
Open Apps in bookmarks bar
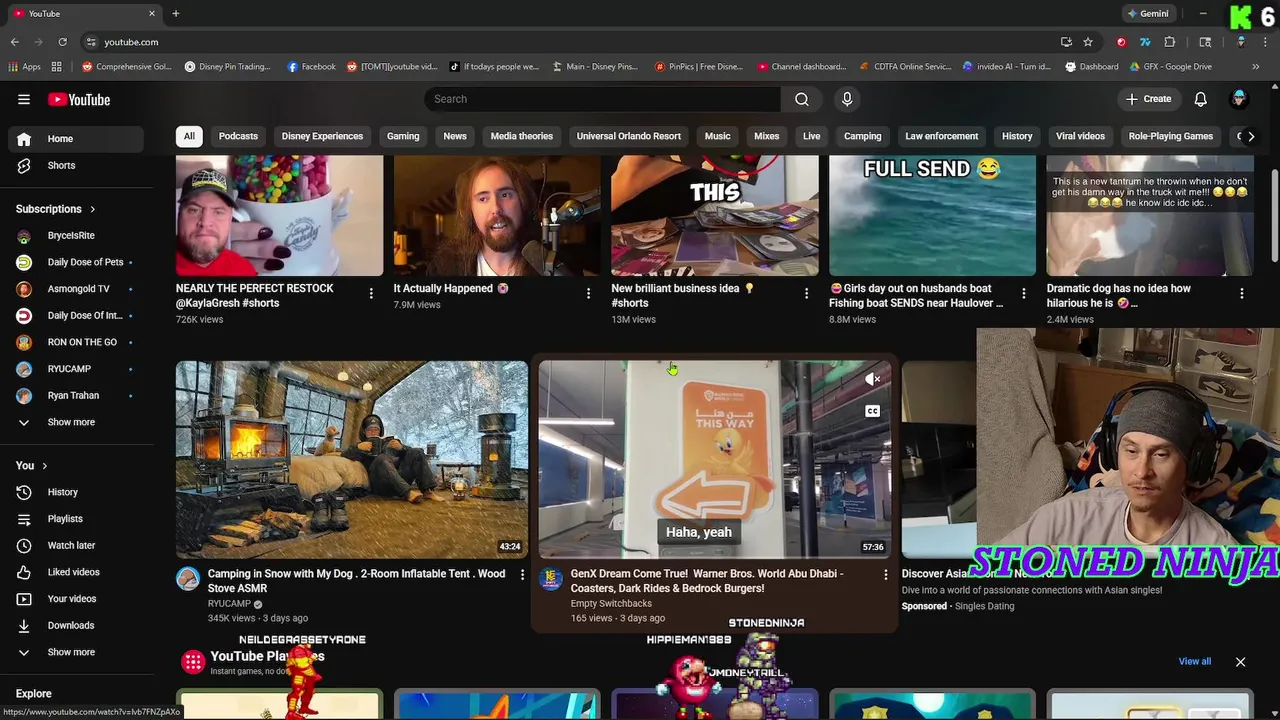tap(25, 67)
